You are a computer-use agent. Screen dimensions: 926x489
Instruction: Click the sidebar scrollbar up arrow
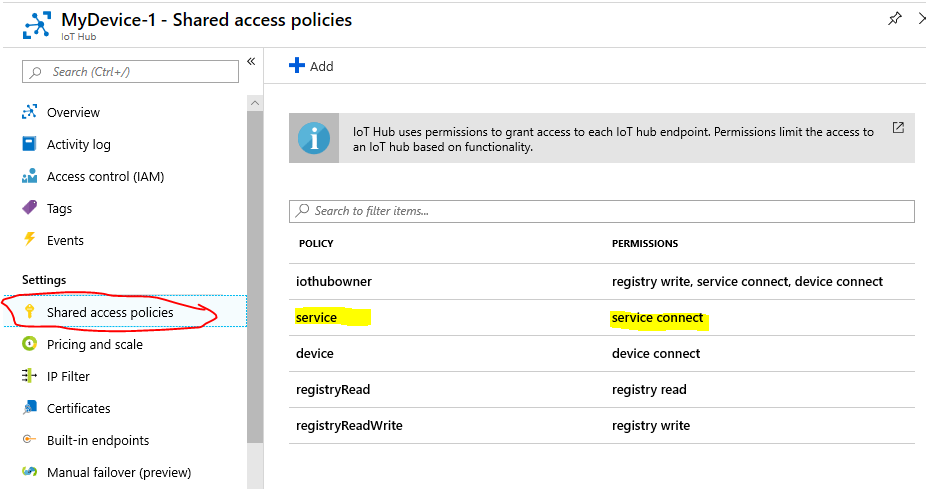(255, 103)
